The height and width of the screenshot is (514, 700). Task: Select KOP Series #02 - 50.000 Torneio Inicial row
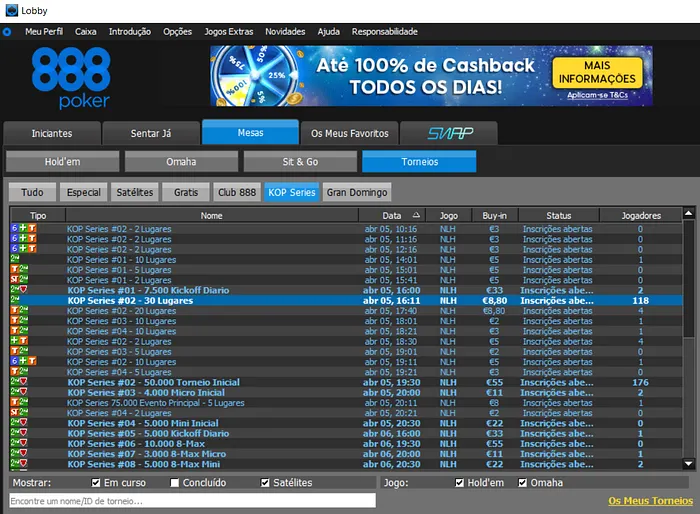pos(346,382)
